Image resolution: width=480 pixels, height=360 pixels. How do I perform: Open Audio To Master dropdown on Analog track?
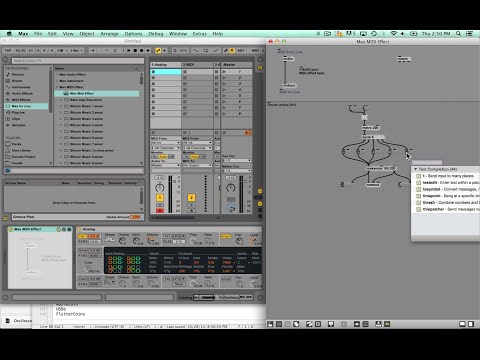coord(166,165)
